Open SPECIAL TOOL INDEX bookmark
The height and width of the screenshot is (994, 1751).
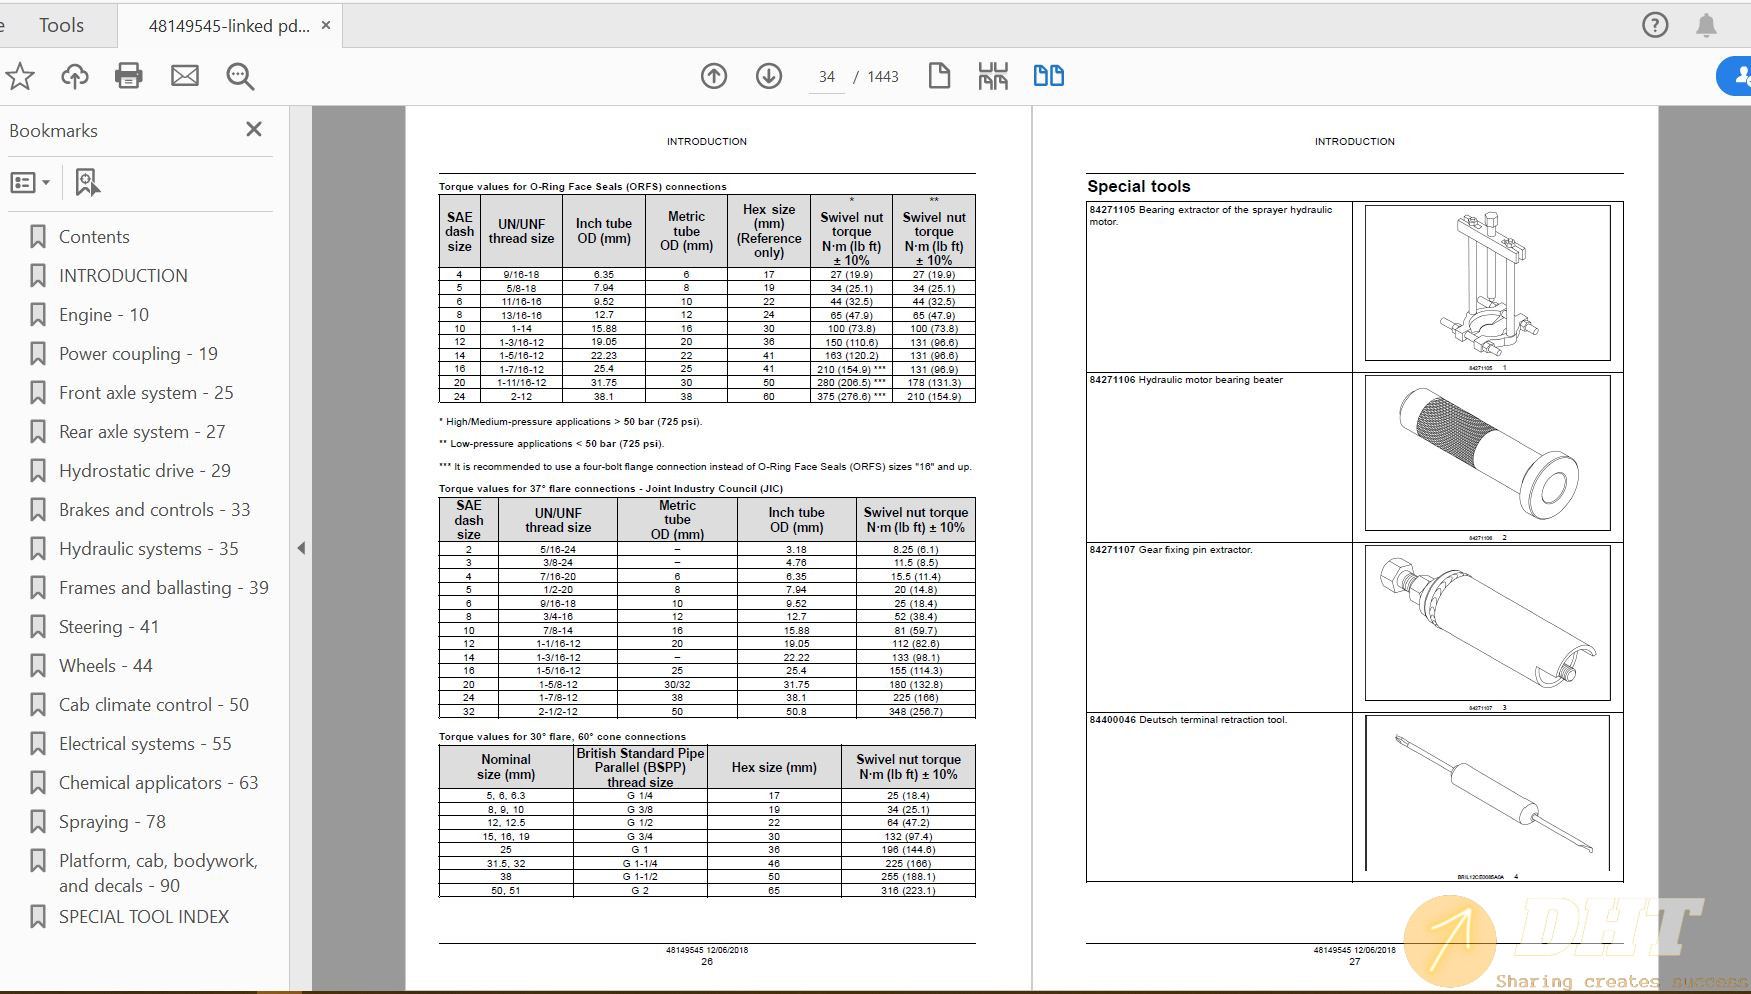[144, 917]
